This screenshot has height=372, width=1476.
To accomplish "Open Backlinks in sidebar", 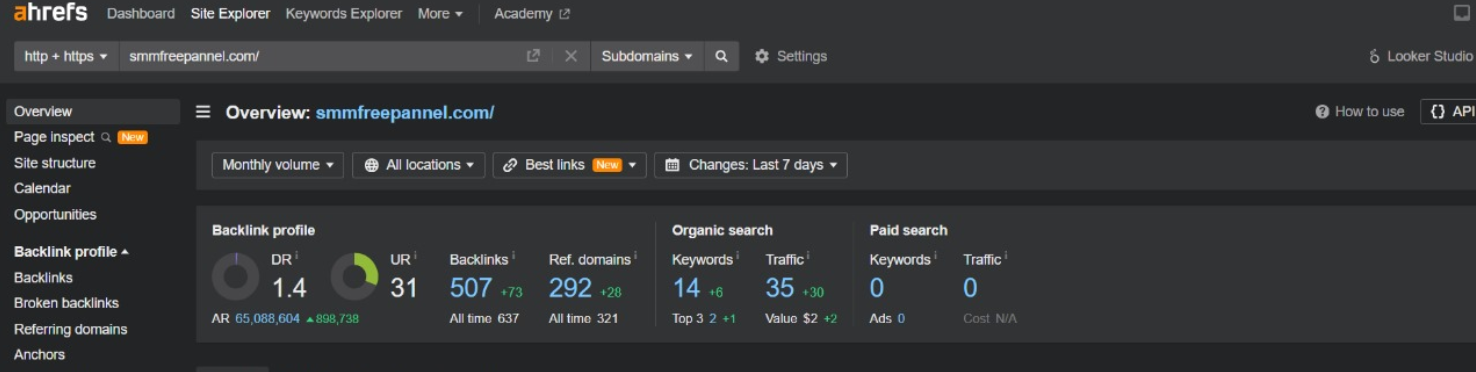I will [x=43, y=278].
